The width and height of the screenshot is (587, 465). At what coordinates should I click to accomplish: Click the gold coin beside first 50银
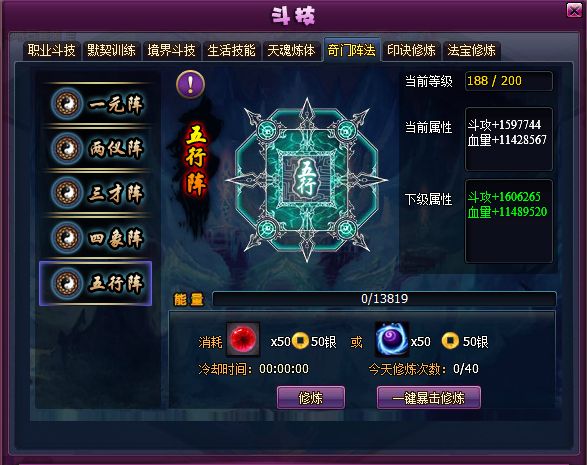coord(300,341)
